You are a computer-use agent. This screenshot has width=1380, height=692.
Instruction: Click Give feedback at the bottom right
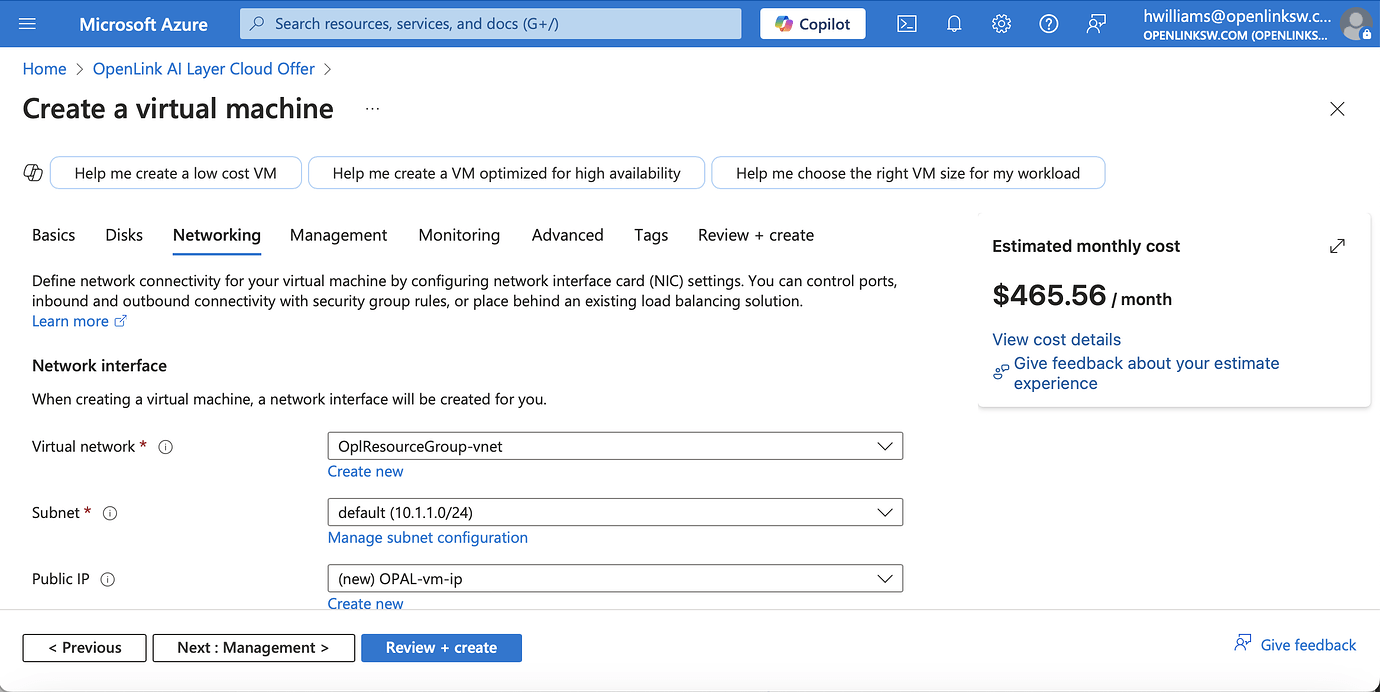coord(1296,645)
